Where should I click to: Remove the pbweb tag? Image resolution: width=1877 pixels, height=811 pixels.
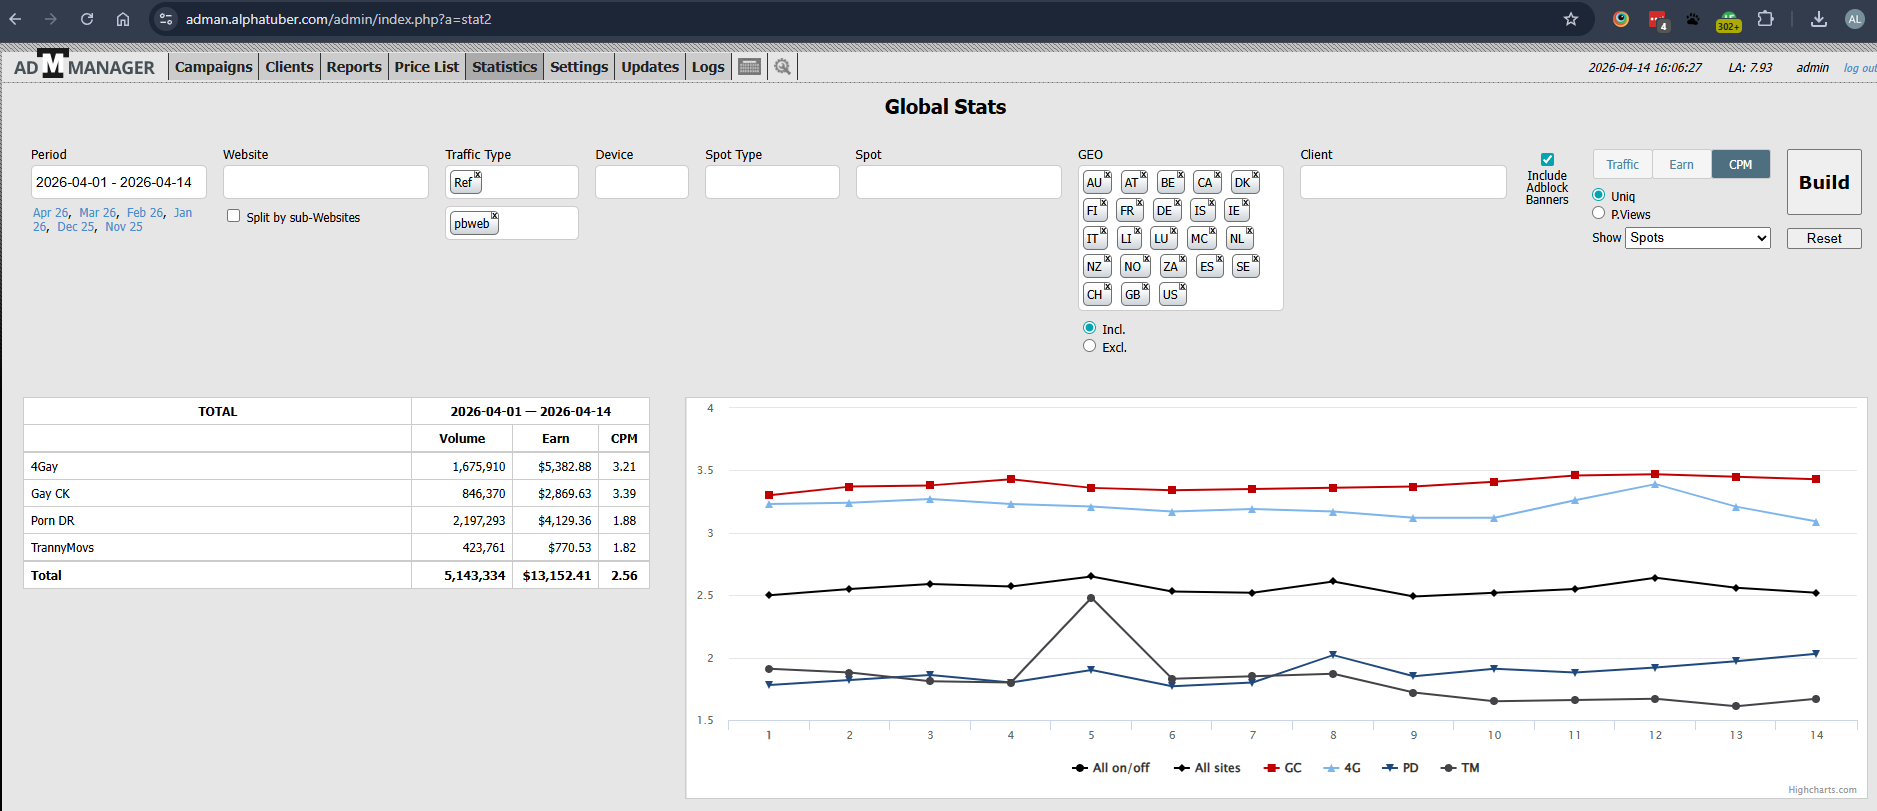[494, 216]
